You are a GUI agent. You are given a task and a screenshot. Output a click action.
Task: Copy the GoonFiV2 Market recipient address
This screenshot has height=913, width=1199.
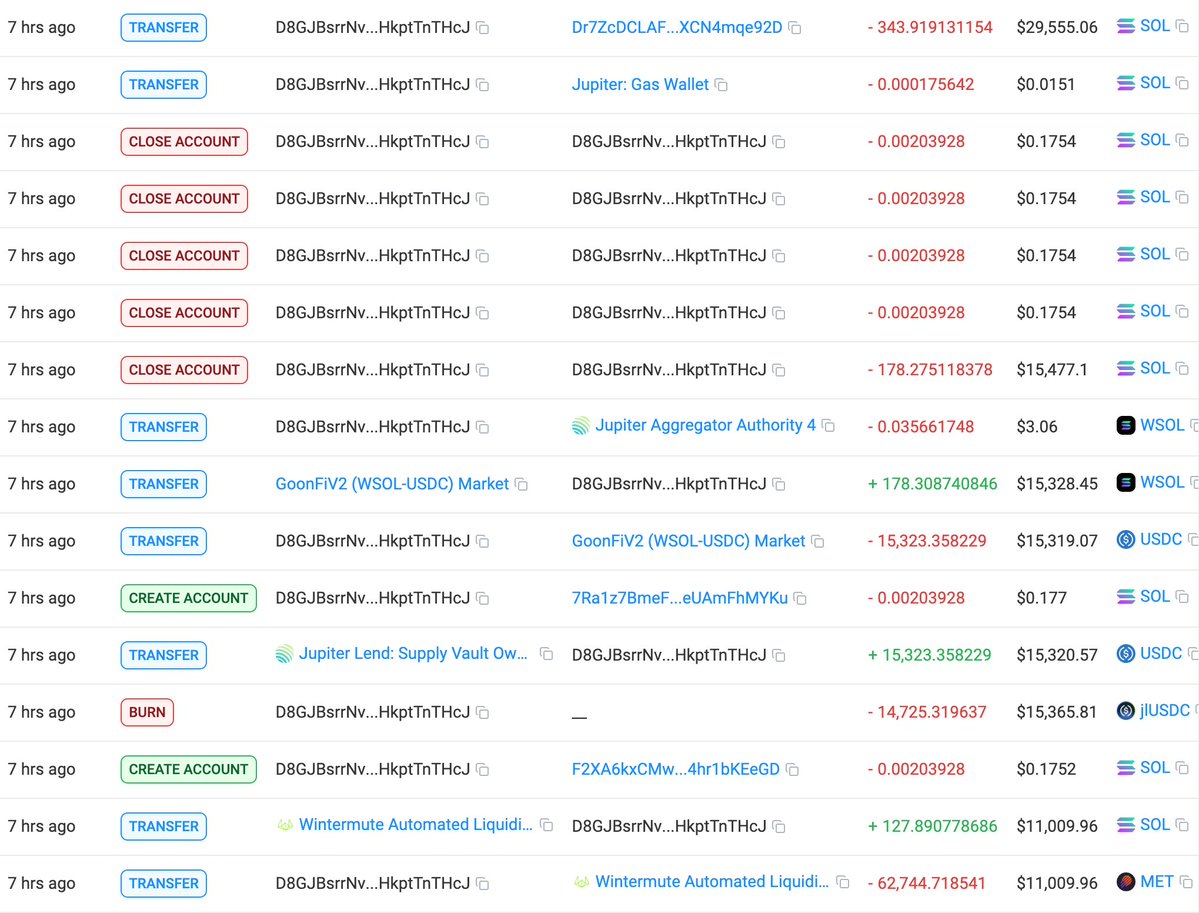[x=818, y=541]
